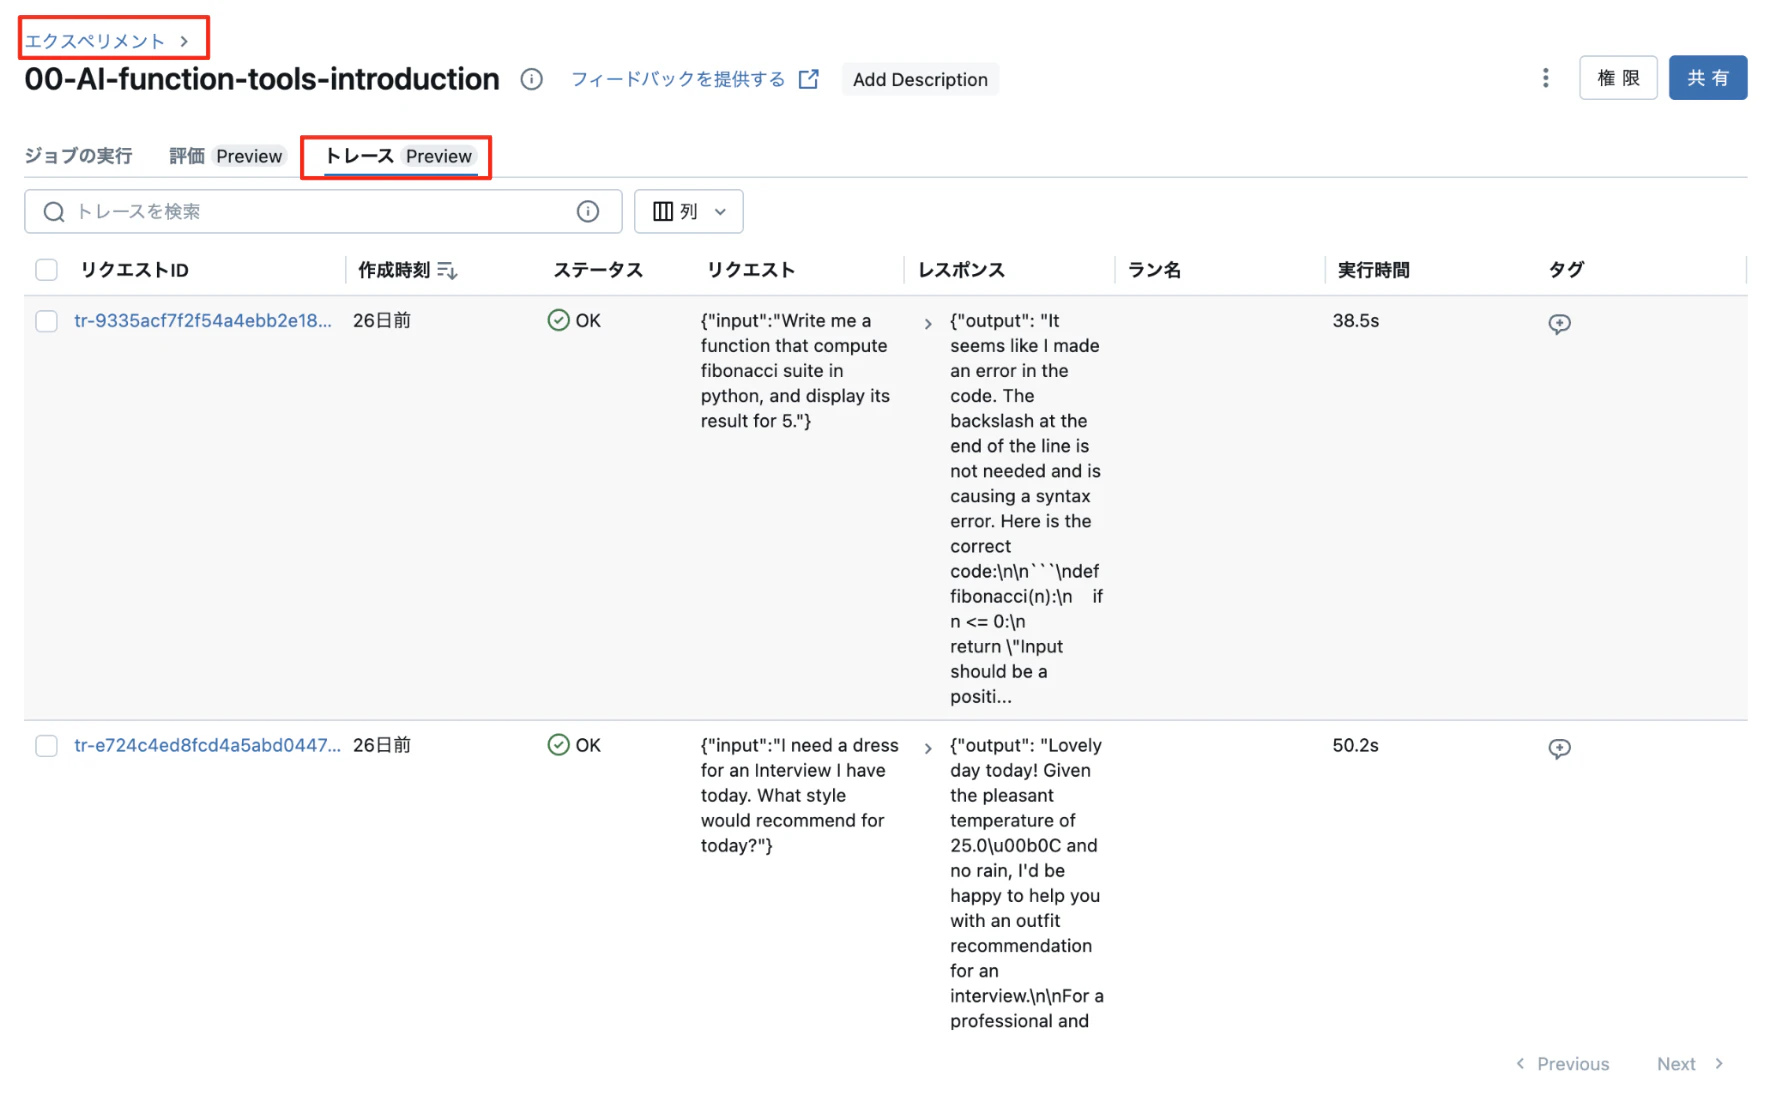Click the response text starting "It seems like"
Viewport: 1780px width, 1100px height.
(x=1026, y=509)
